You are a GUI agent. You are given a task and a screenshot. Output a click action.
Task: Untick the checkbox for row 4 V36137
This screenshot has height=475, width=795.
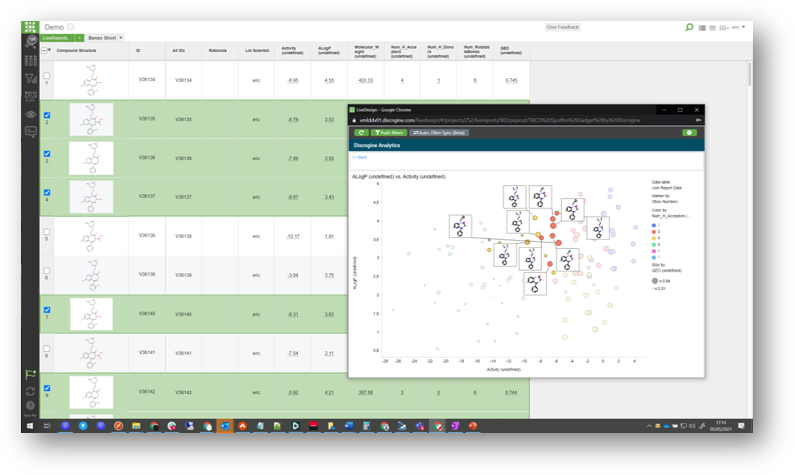[x=47, y=192]
